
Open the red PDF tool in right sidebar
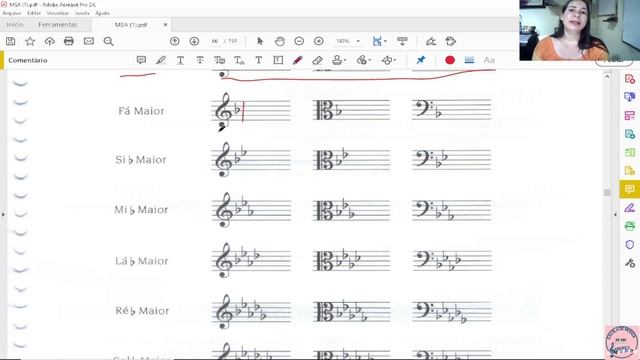[630, 78]
